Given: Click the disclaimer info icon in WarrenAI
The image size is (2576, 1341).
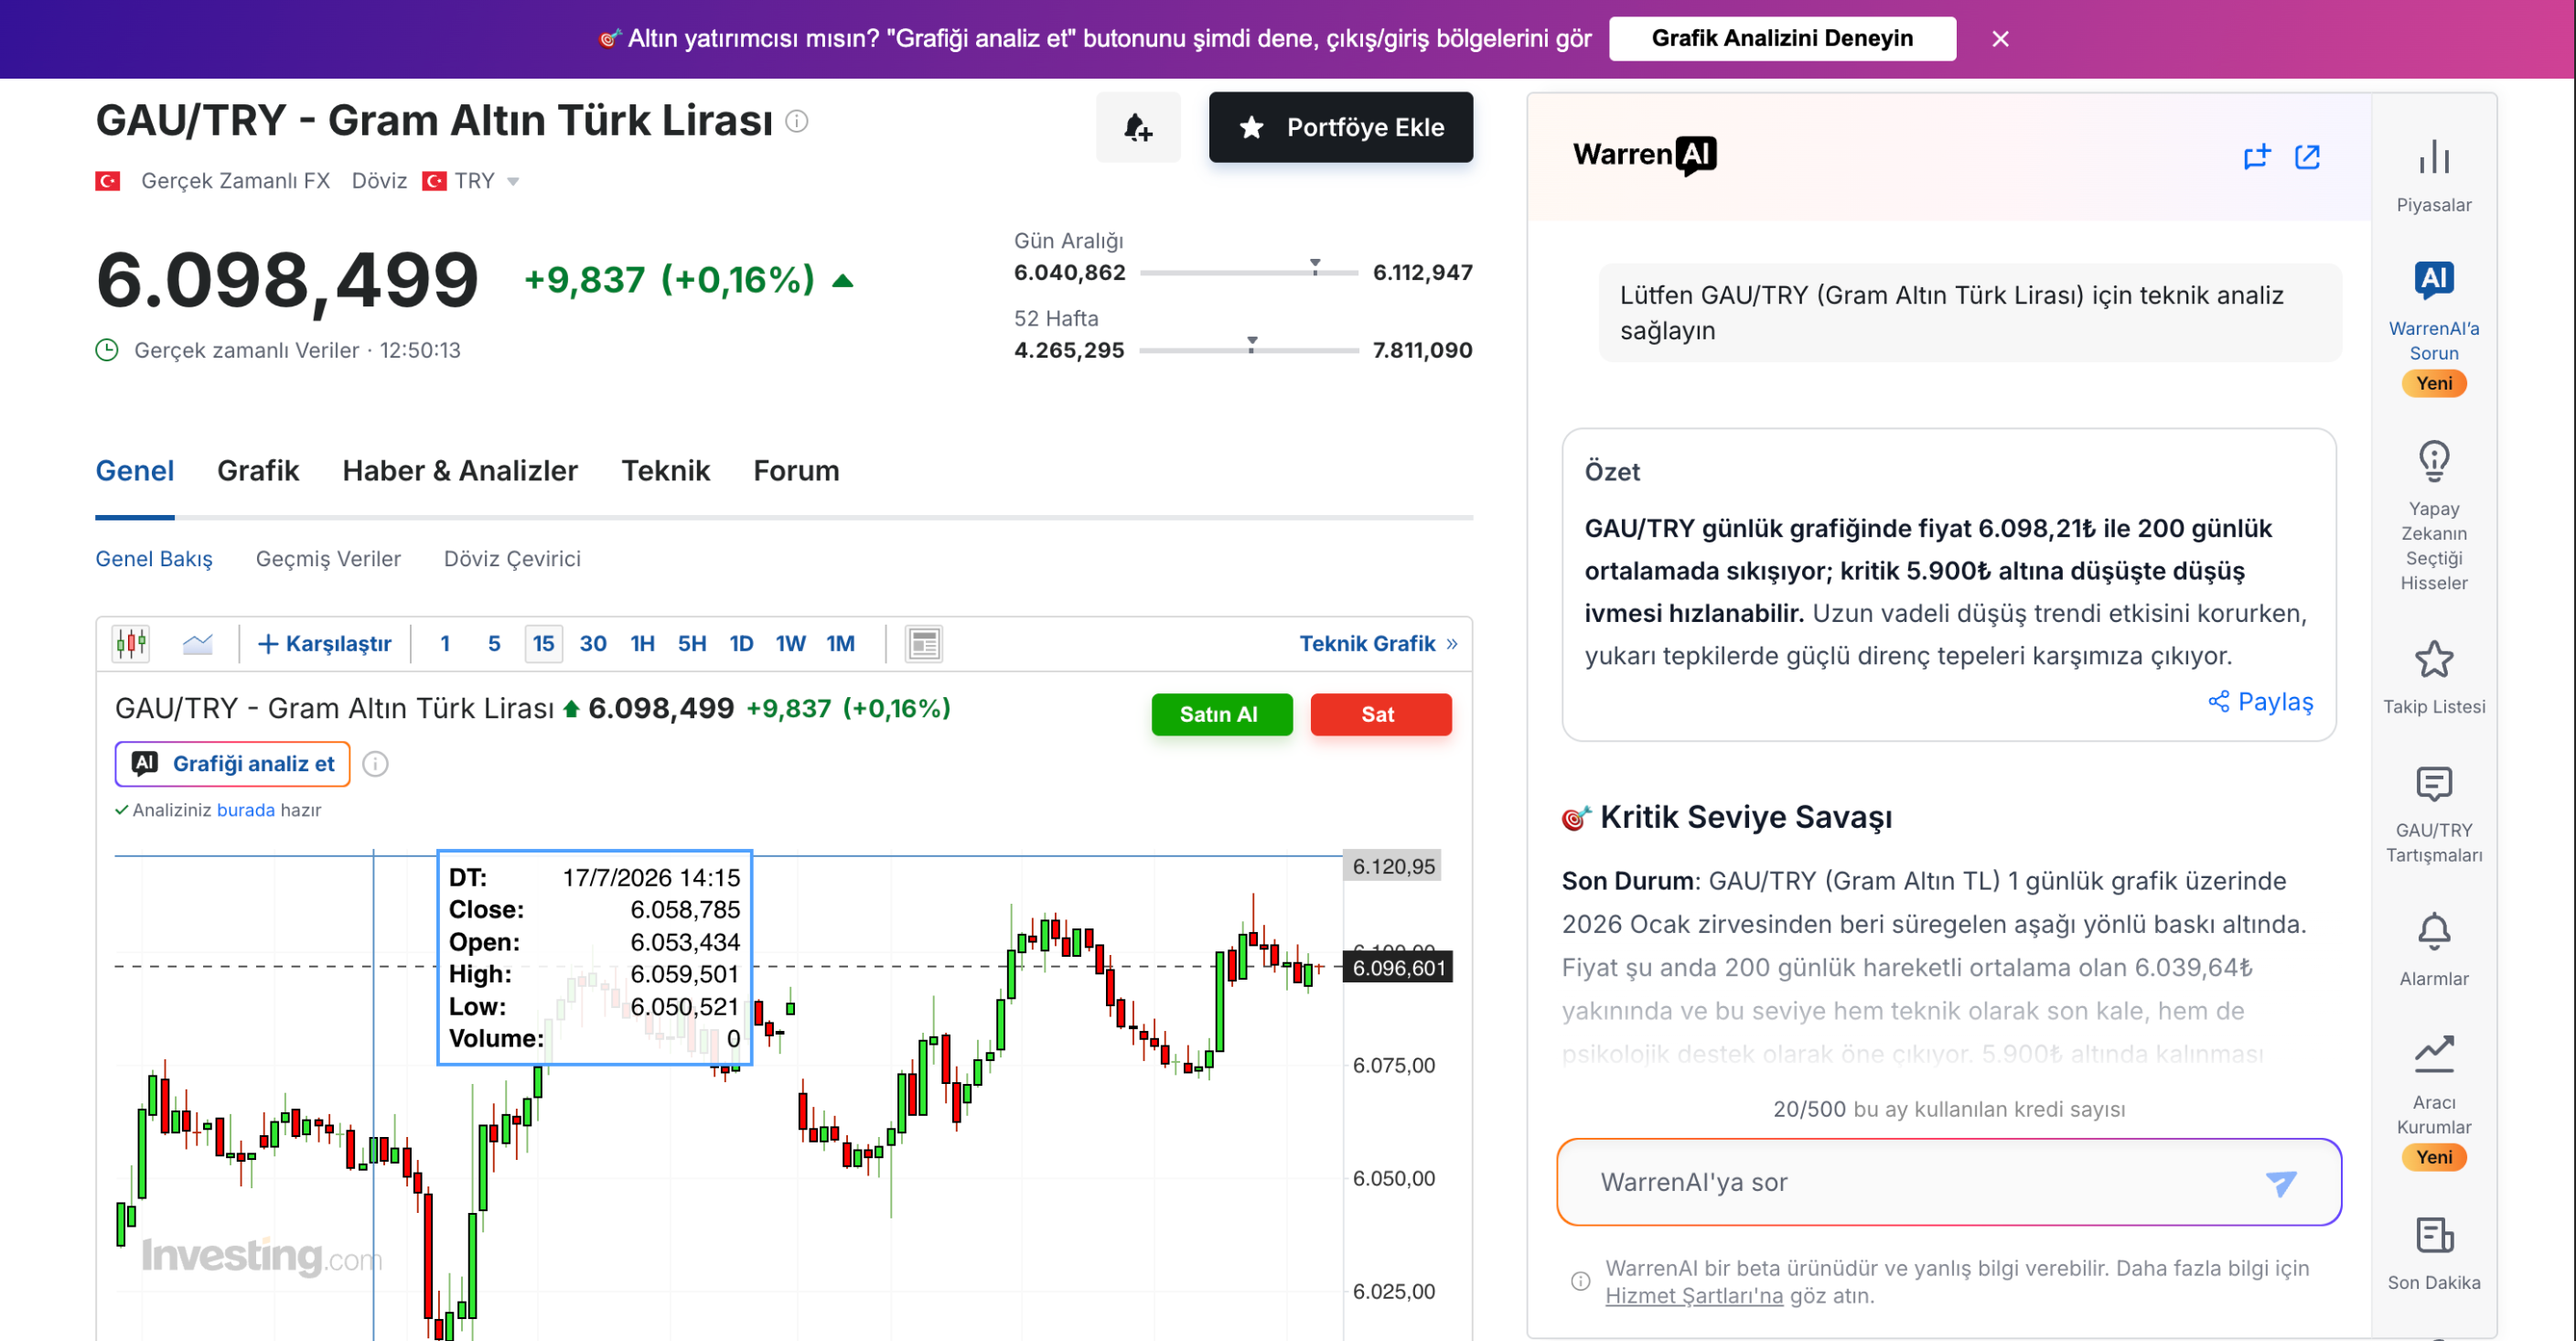Looking at the screenshot, I should 1580,1281.
